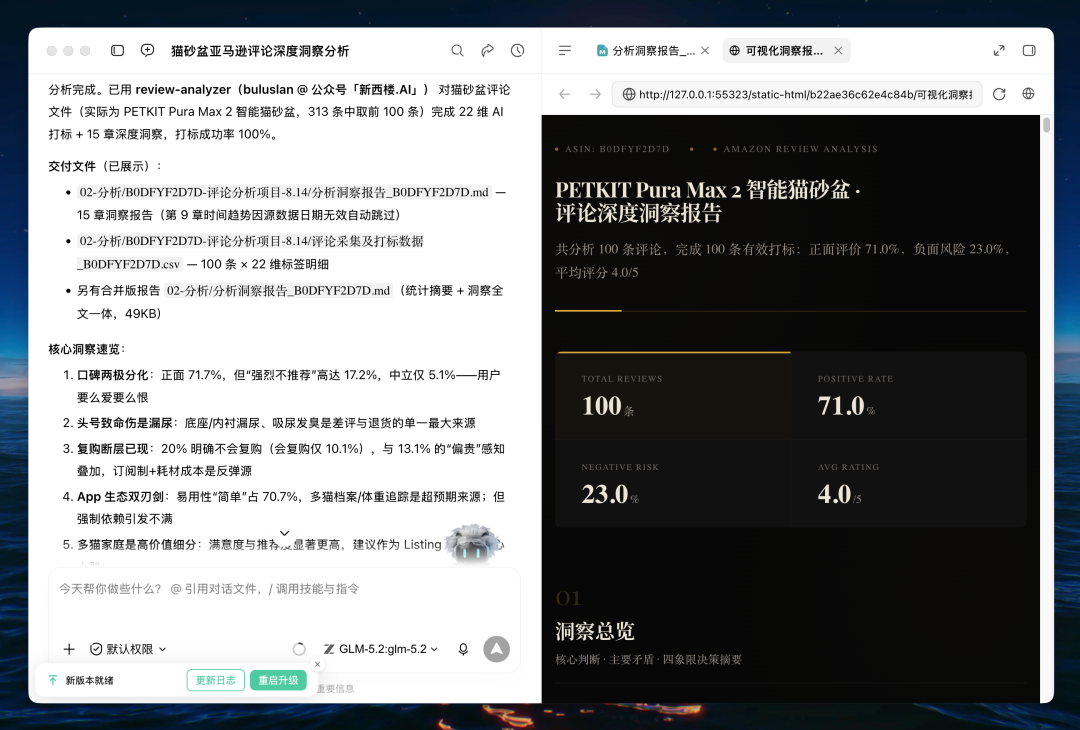Switch to 分析洞察报告 tab

click(645, 50)
